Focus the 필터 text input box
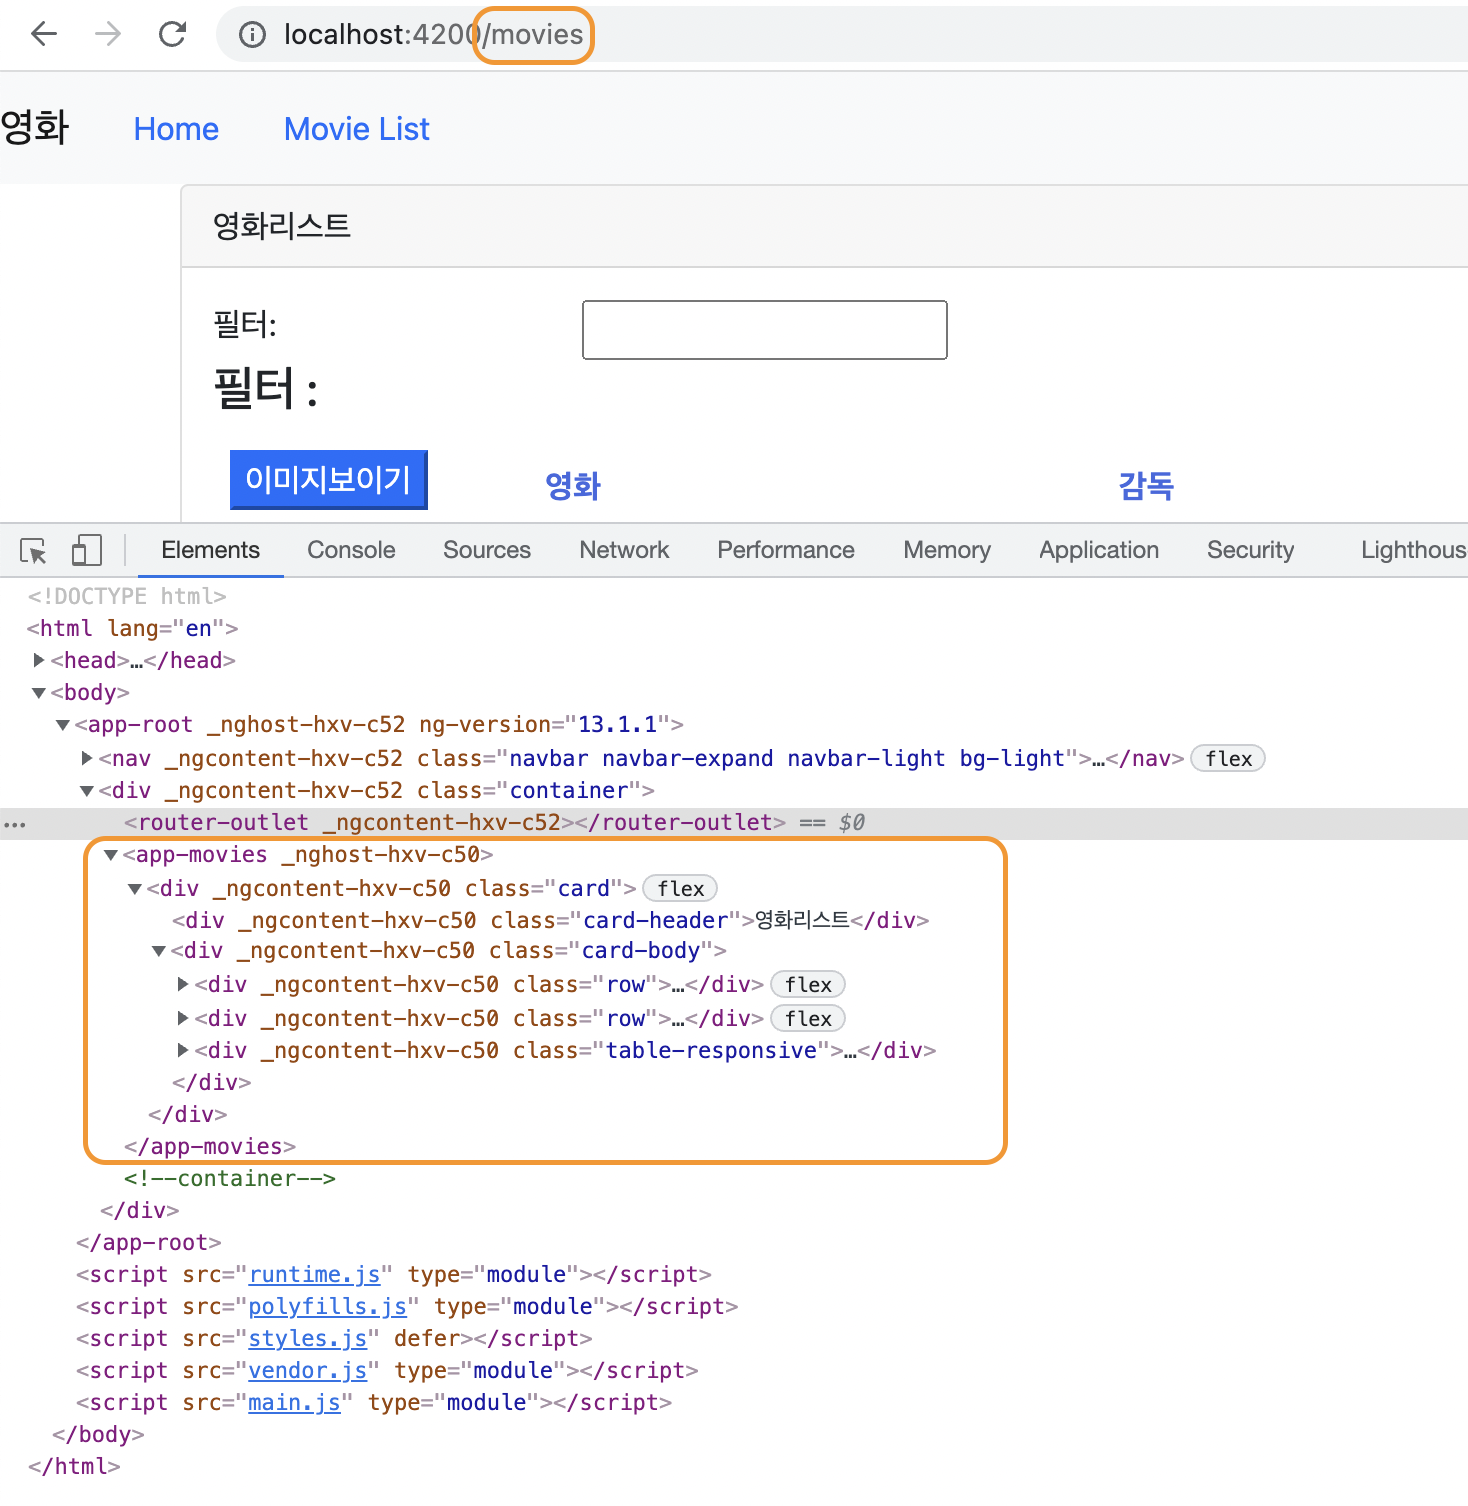Viewport: 1468px width, 1506px height. tap(765, 330)
